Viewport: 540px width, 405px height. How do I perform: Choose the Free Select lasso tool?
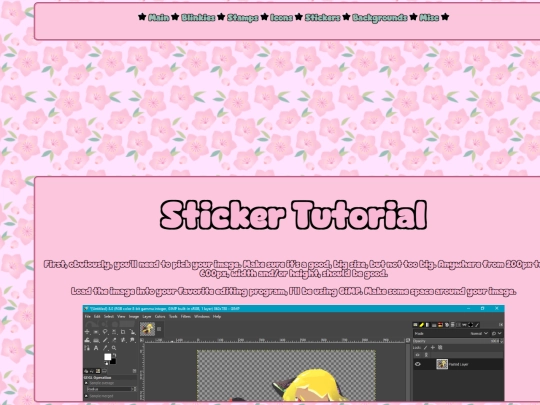[x=105, y=332]
